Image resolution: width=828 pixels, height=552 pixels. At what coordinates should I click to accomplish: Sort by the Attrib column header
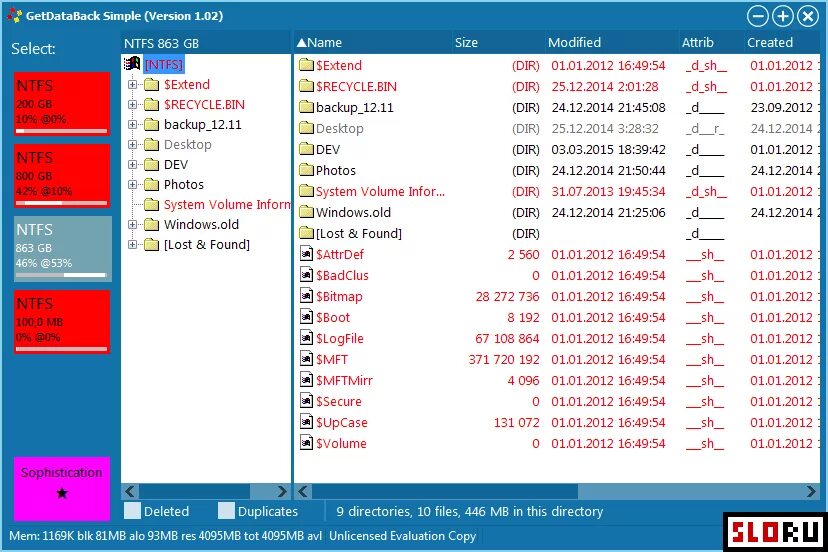pos(711,43)
